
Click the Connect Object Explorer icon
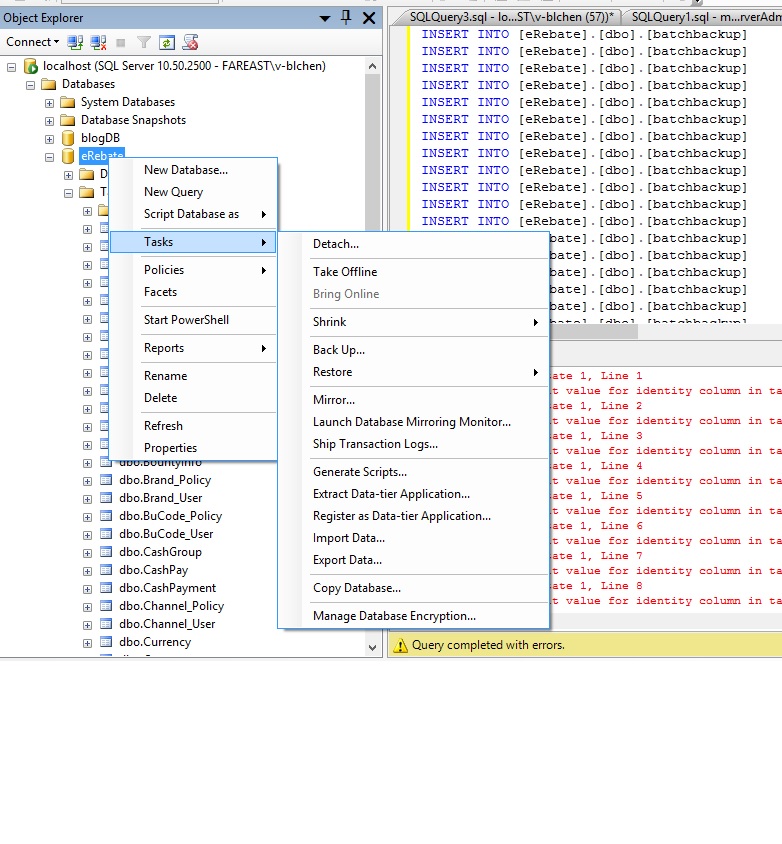coord(76,42)
